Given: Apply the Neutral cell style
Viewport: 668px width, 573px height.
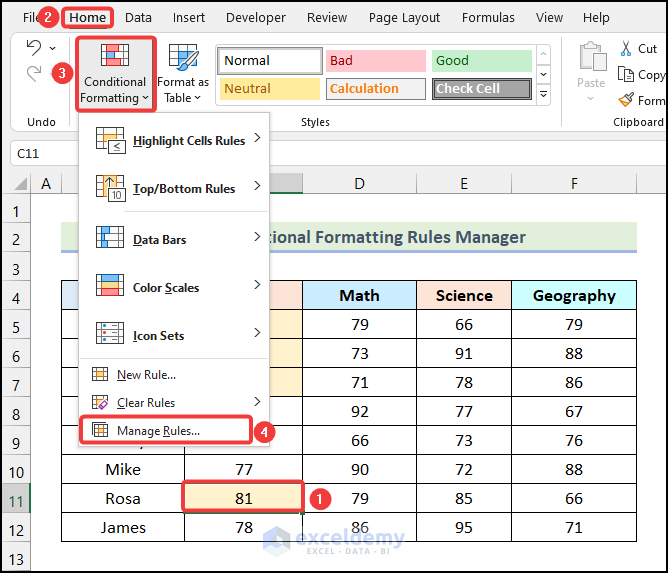Looking at the screenshot, I should point(270,89).
